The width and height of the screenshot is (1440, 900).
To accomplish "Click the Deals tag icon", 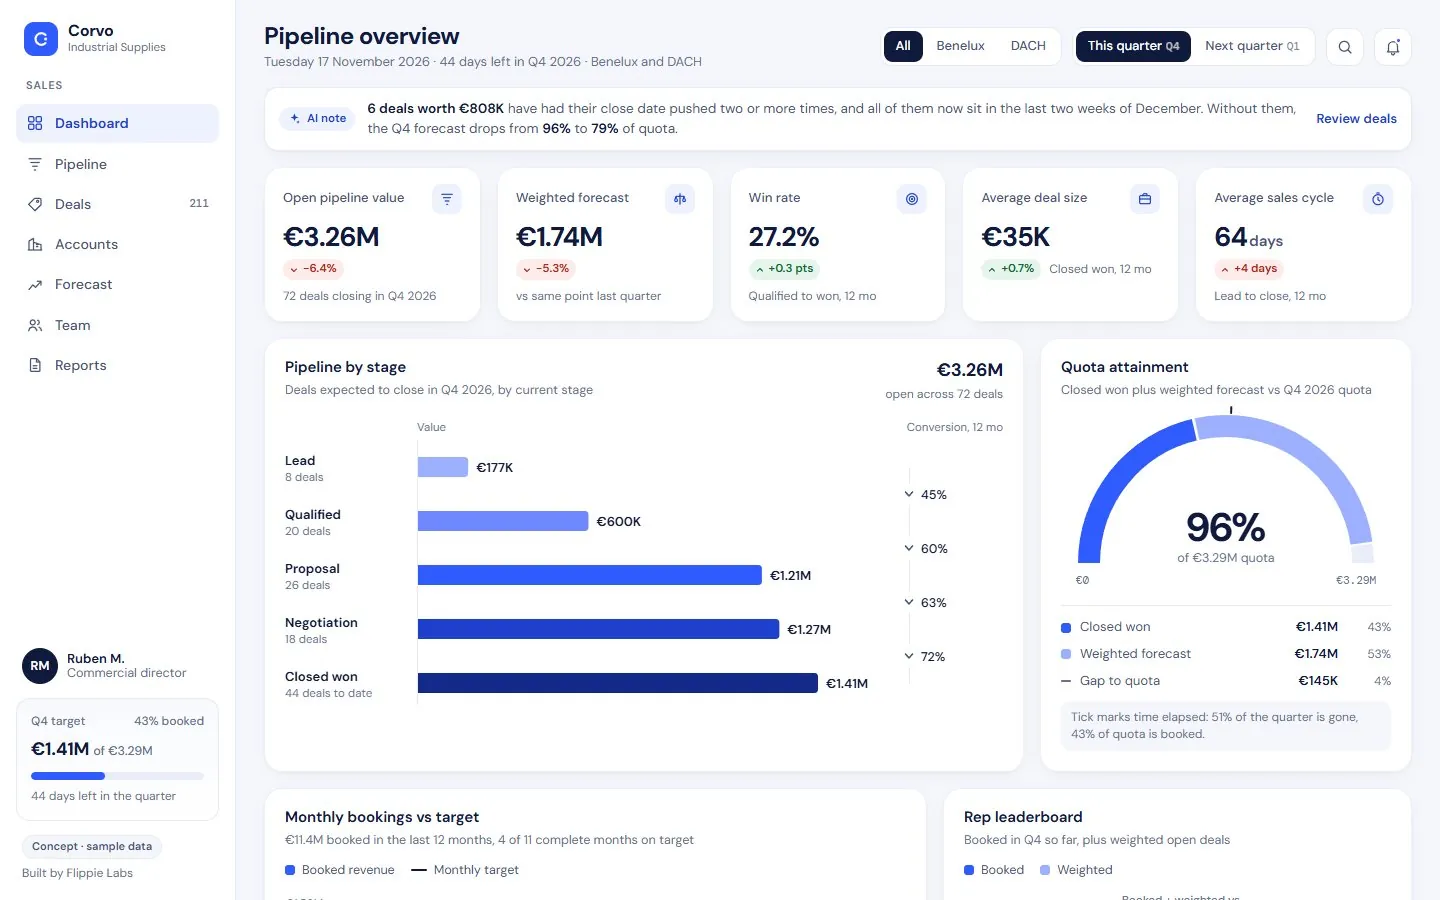I will click(x=35, y=204).
